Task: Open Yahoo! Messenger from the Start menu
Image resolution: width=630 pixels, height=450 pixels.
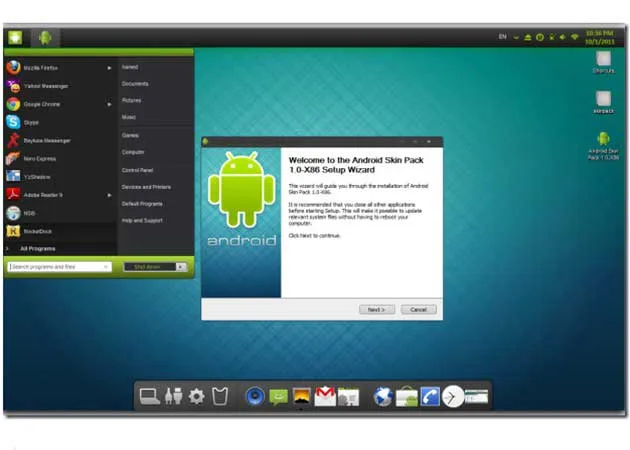Action: coord(58,86)
